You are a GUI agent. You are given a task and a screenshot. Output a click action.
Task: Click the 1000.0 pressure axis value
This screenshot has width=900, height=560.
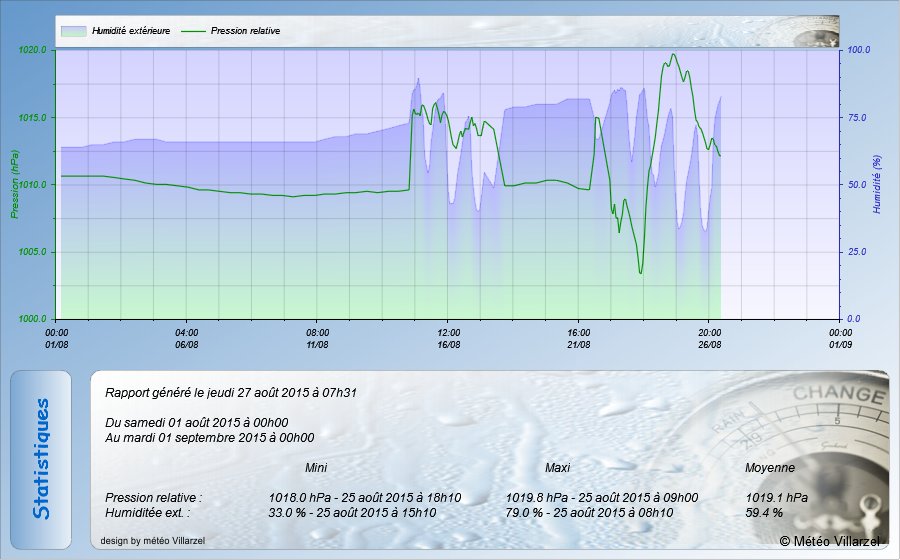click(32, 319)
